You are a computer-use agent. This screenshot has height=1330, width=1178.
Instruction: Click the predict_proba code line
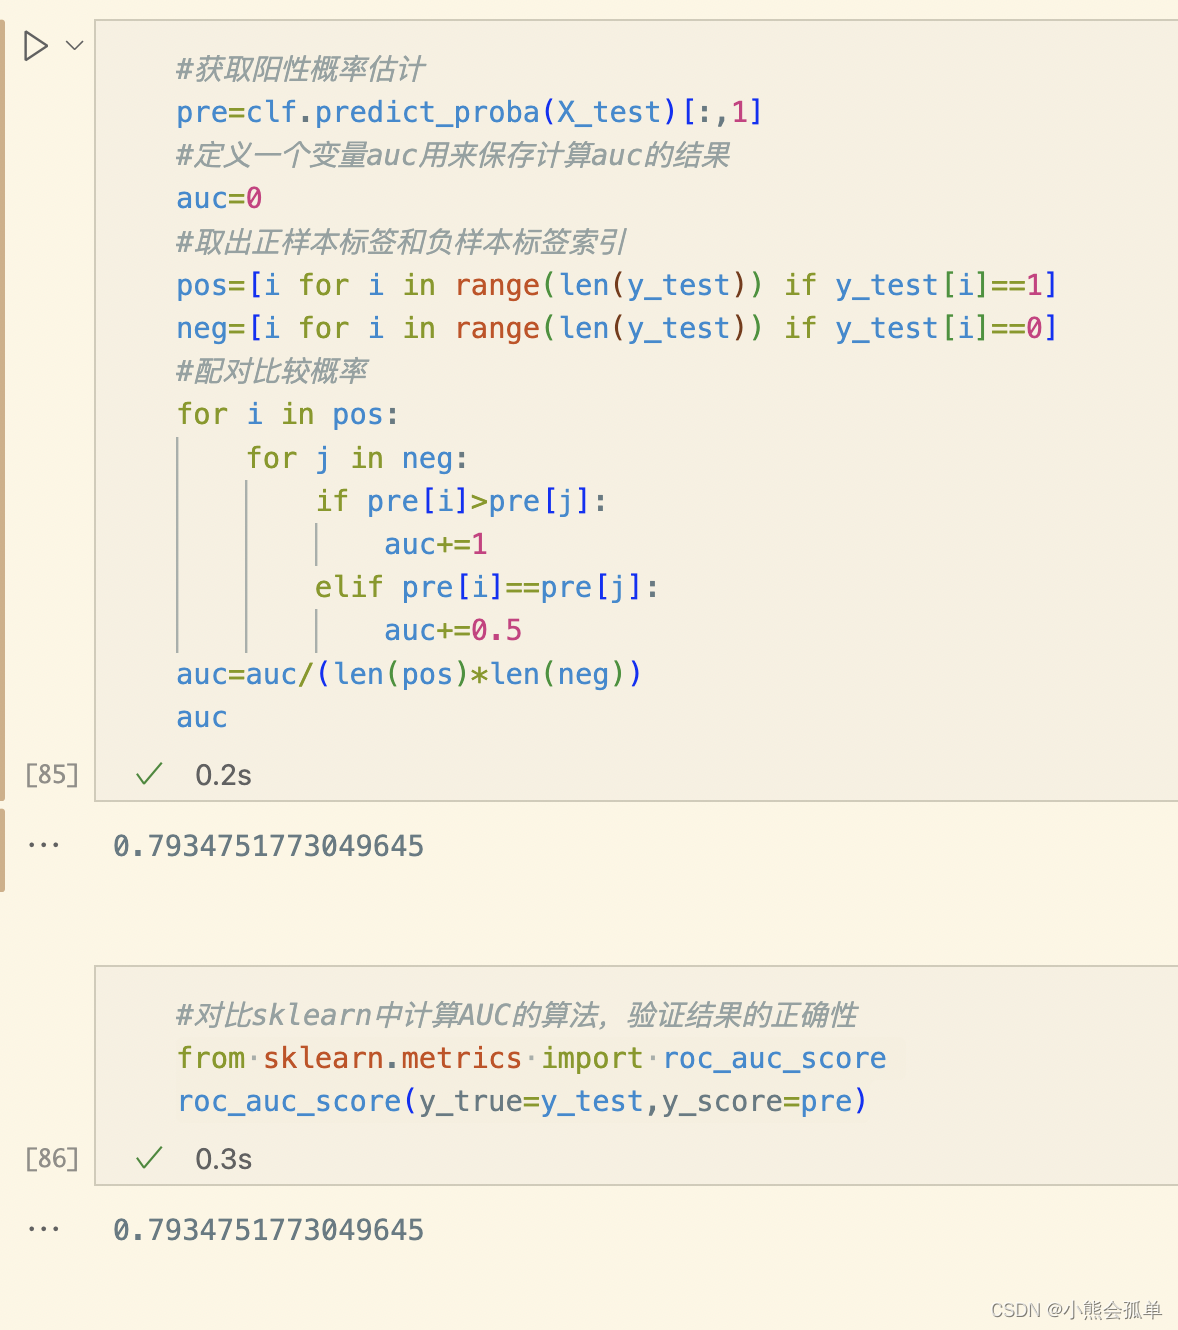point(468,112)
